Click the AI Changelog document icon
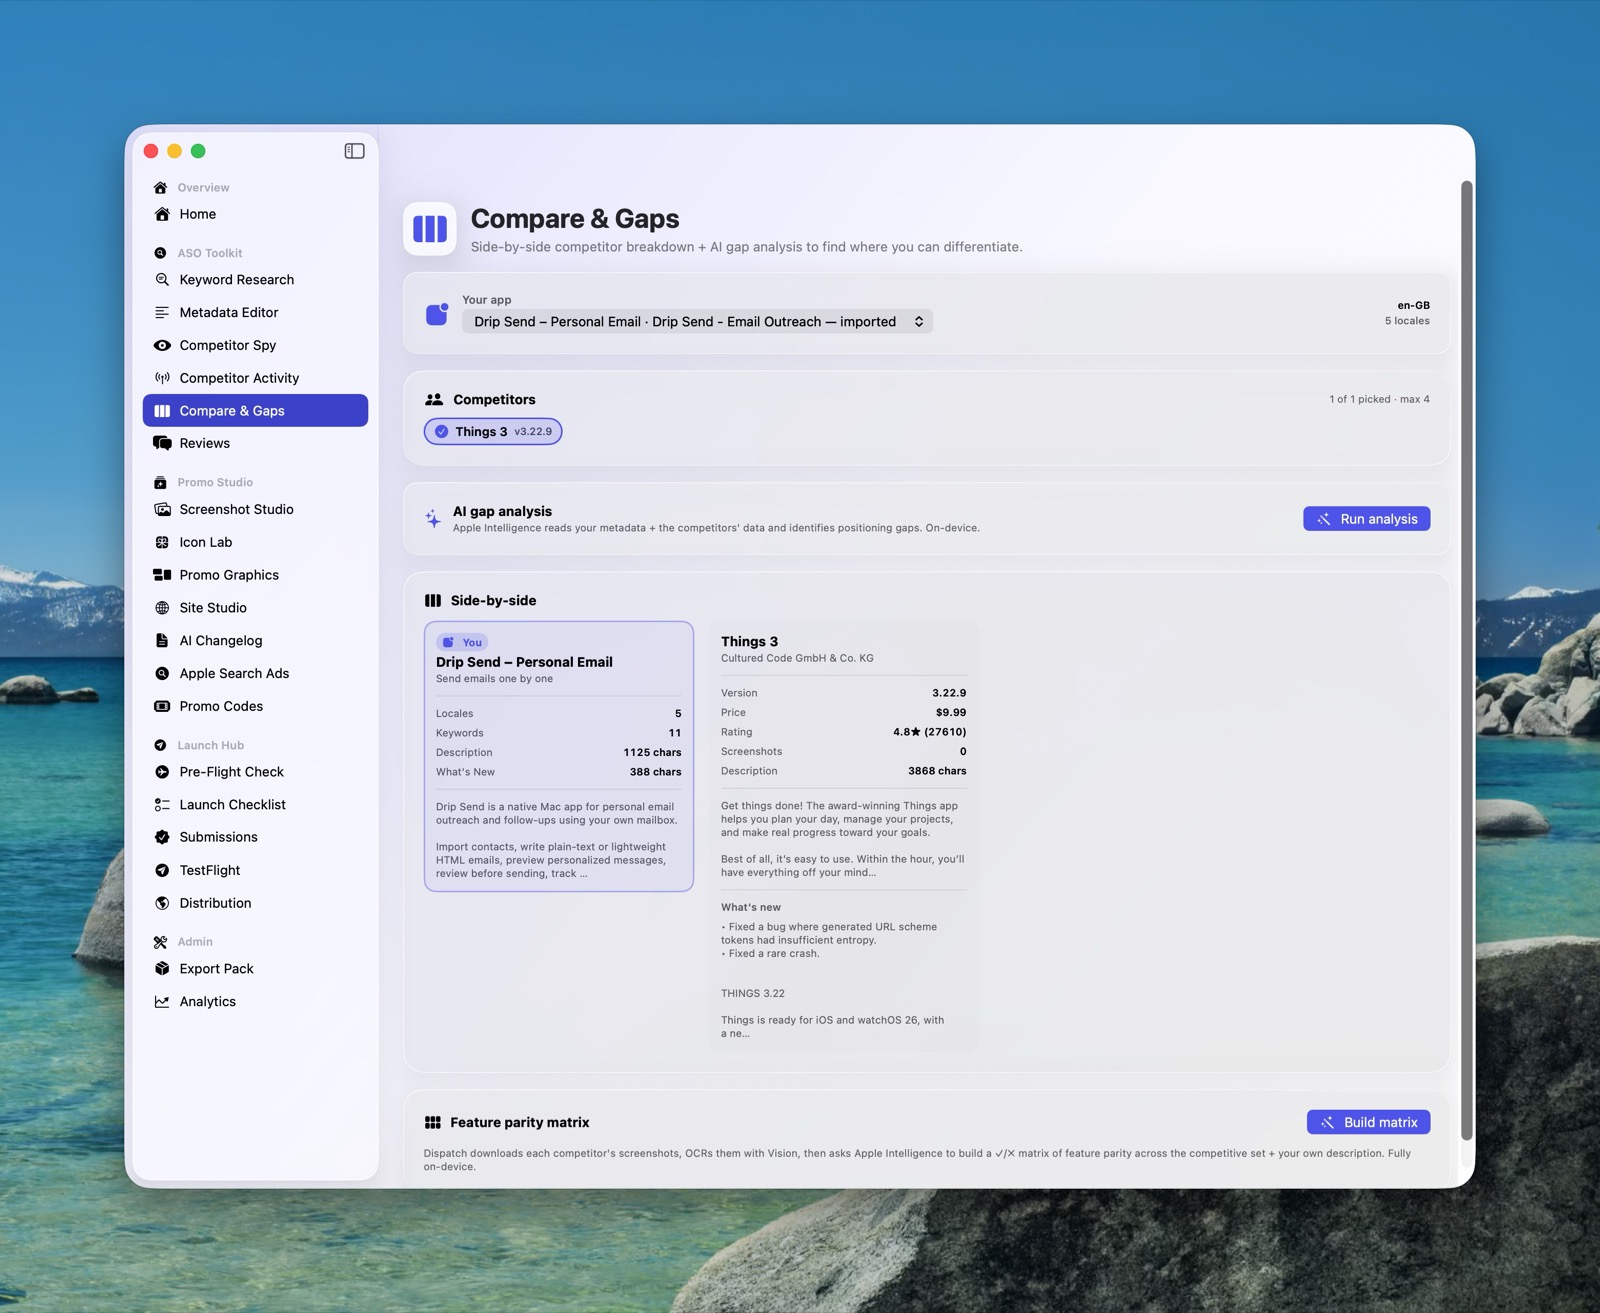 (162, 641)
